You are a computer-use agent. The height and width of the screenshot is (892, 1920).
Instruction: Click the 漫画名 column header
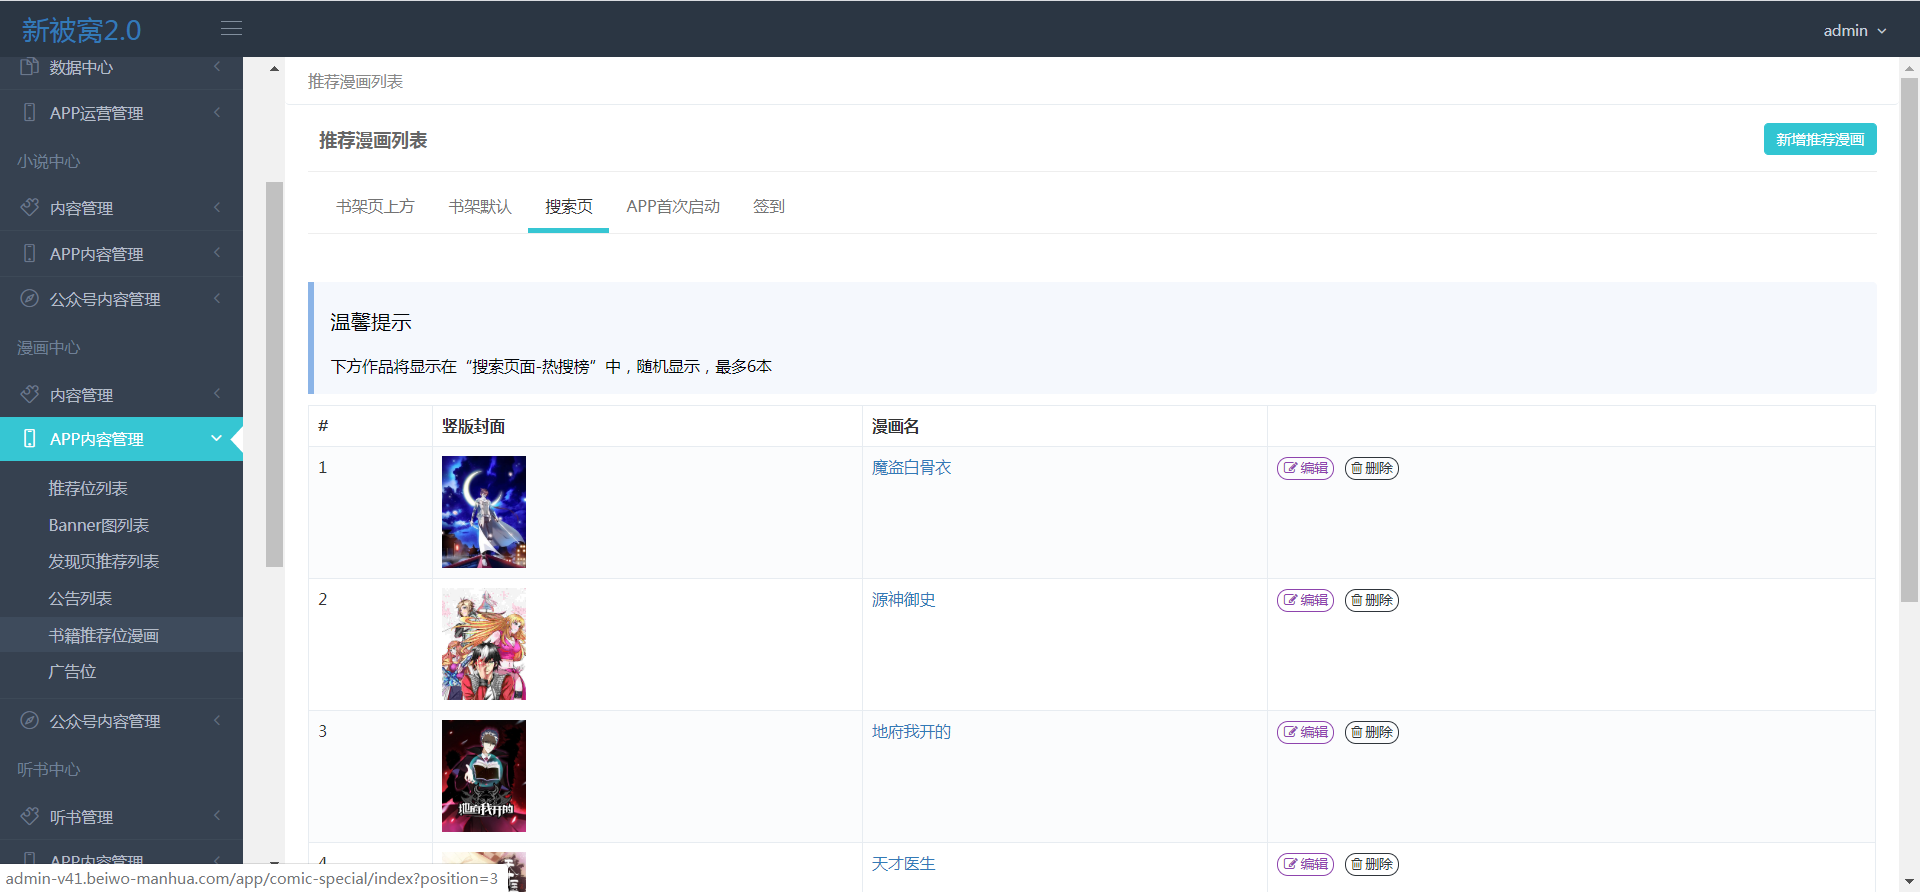click(895, 426)
